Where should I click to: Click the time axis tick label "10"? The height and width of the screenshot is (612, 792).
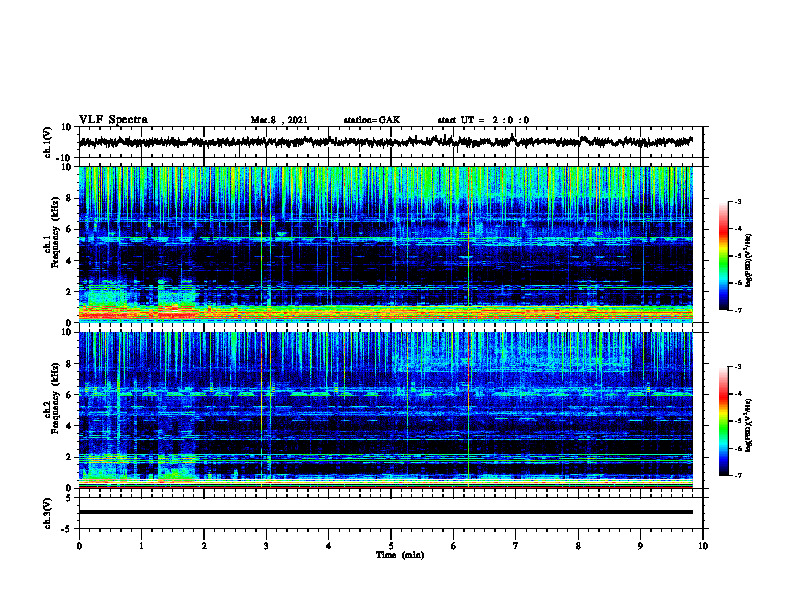pos(703,546)
